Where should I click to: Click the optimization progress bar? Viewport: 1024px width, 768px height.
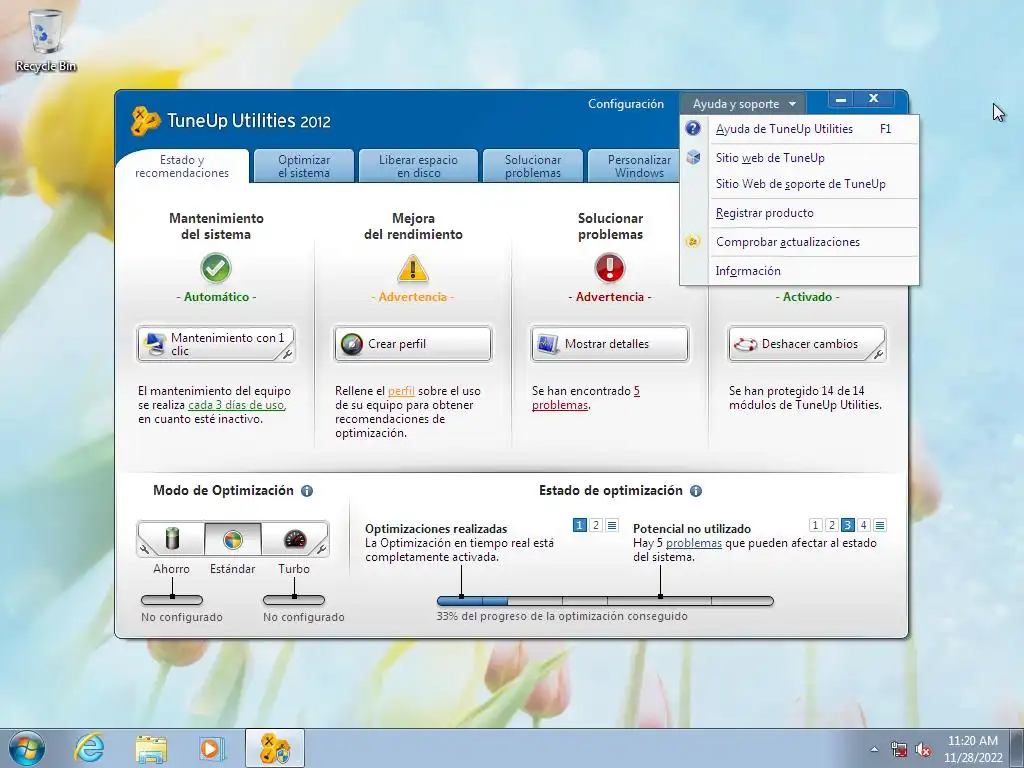tap(605, 601)
